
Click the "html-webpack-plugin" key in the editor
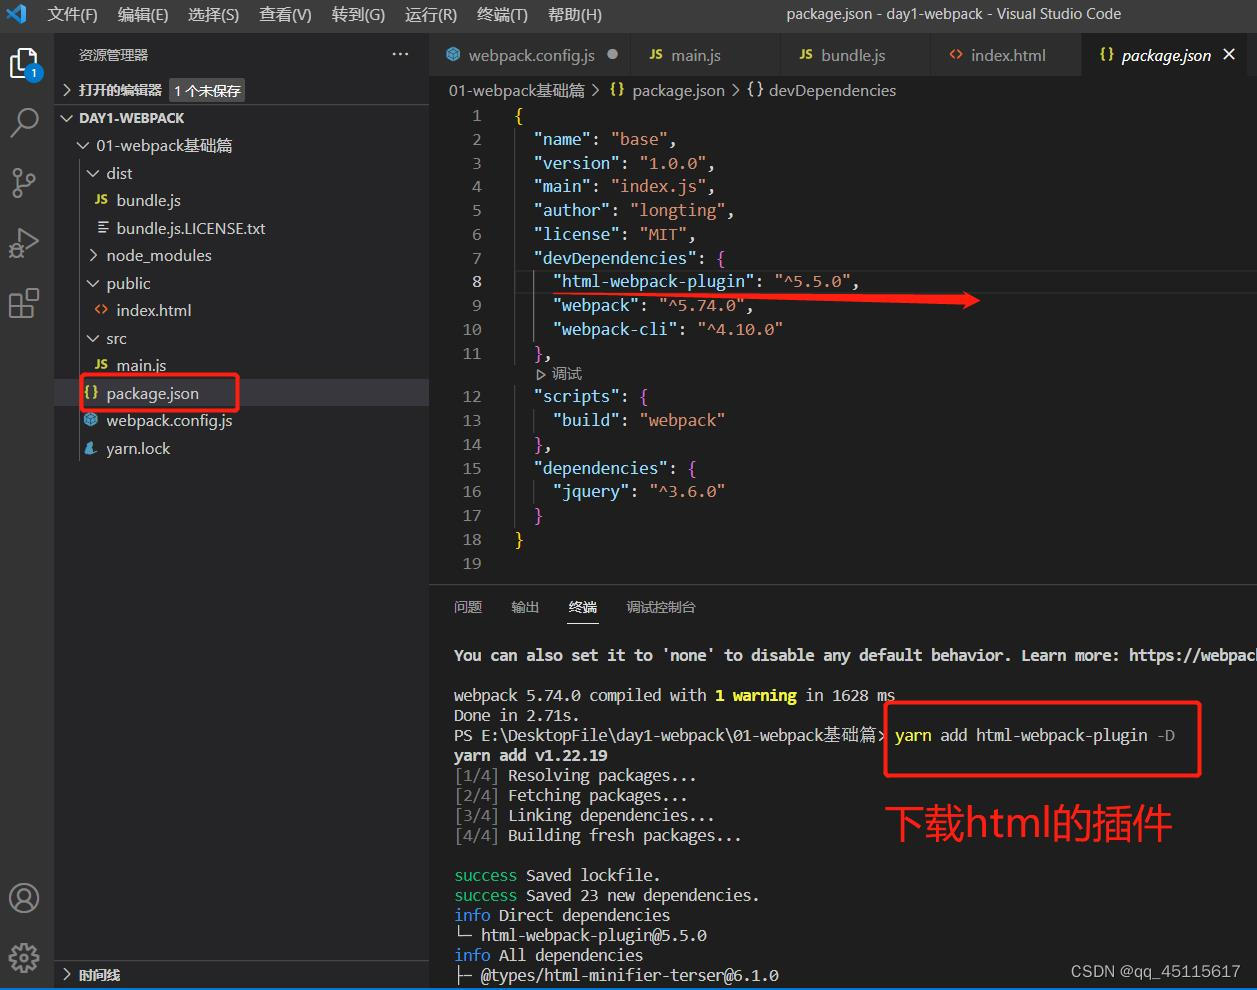pos(654,281)
